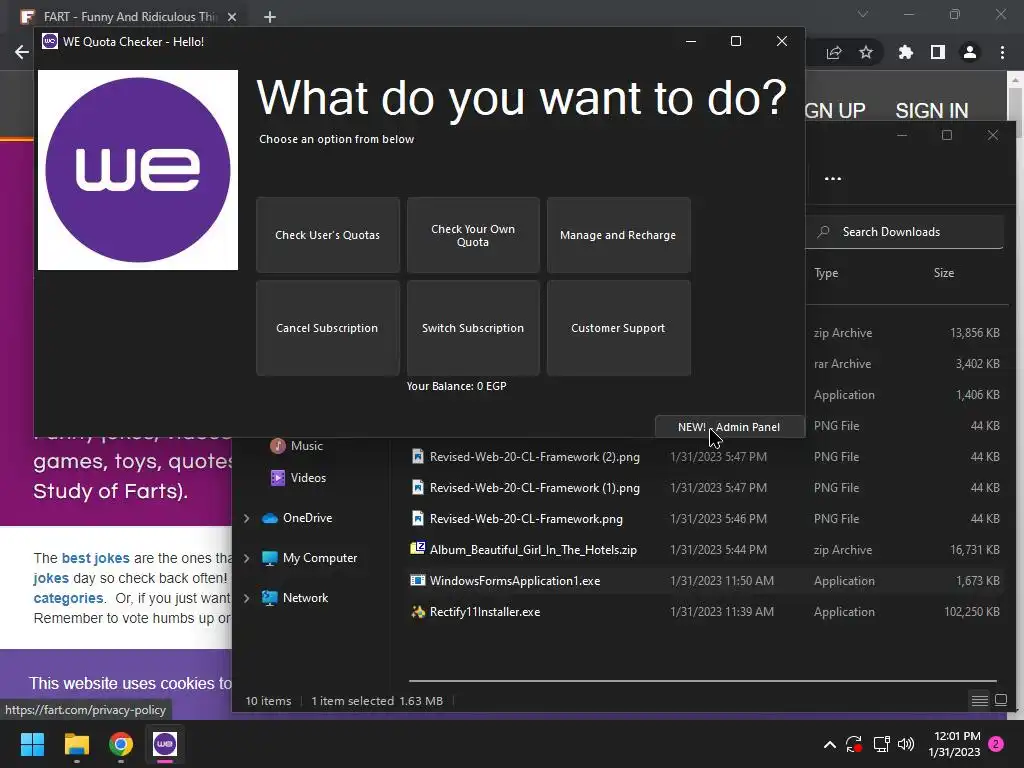Click the sync status tray icon
Image resolution: width=1024 pixels, height=768 pixels.
[854, 744]
